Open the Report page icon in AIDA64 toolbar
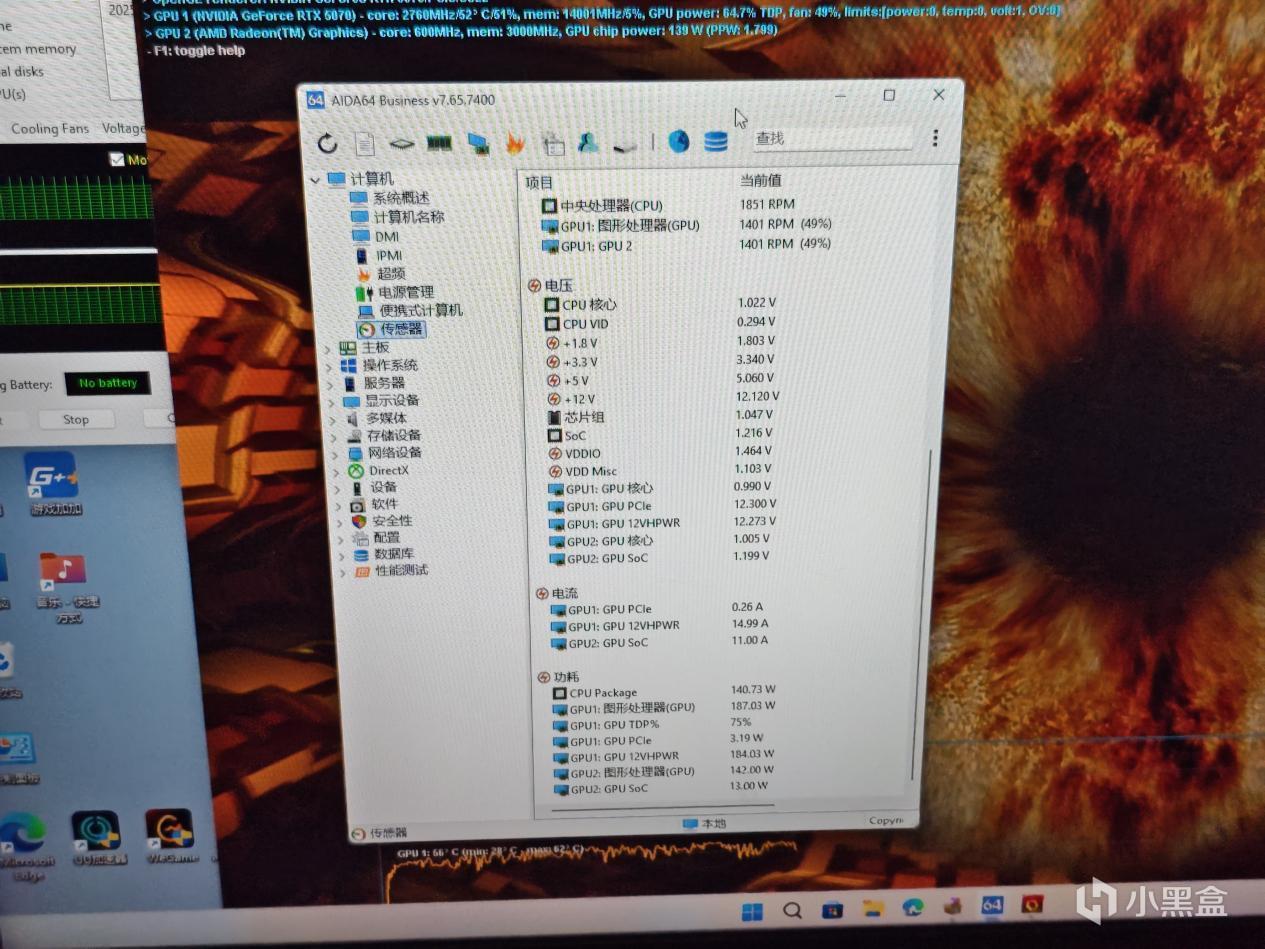 365,143
